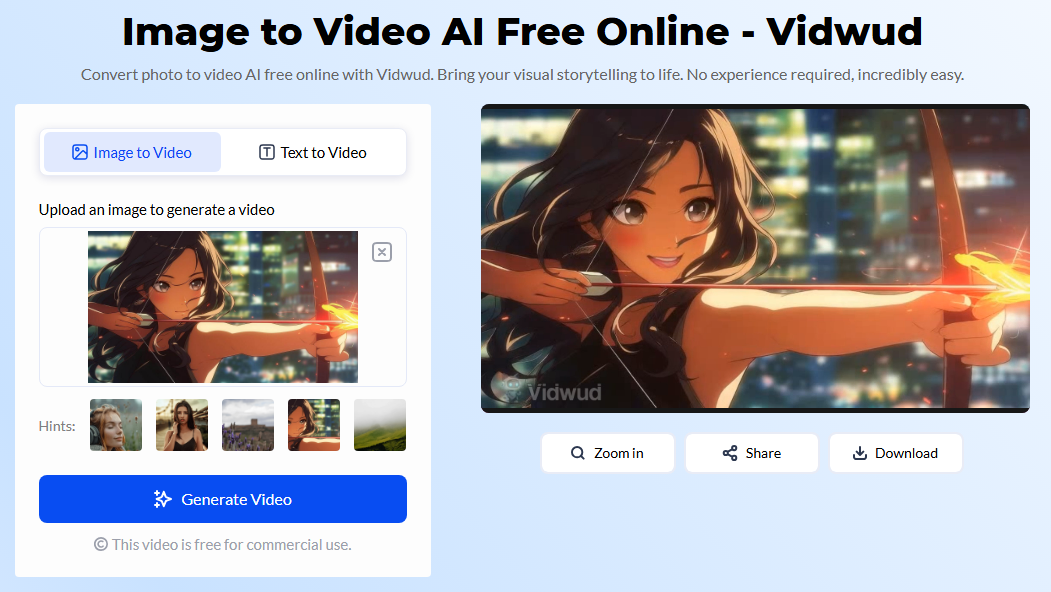Remove the uploaded image with X icon
The image size is (1051, 592).
tap(382, 252)
